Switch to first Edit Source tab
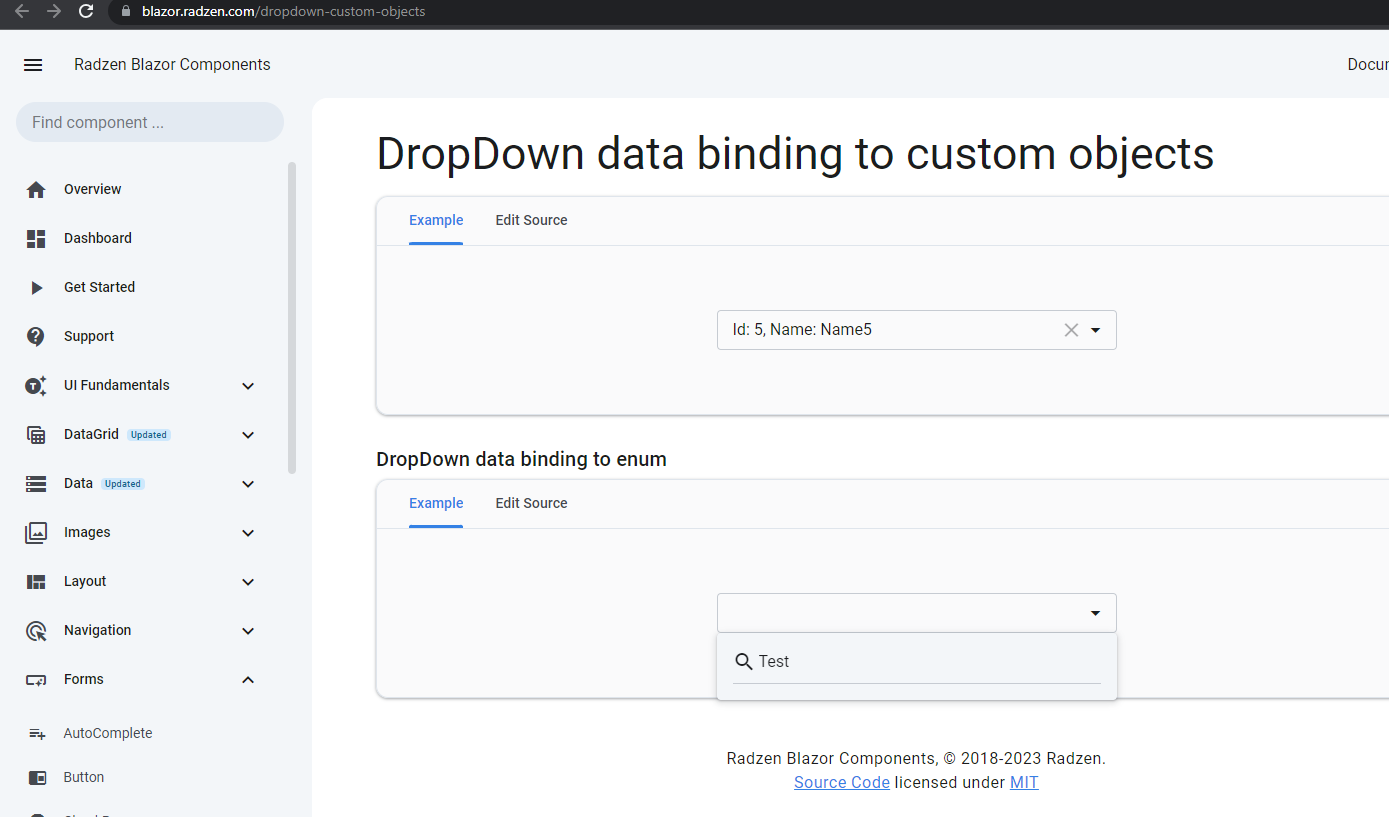Viewport: 1389px width, 817px height. [x=531, y=220]
